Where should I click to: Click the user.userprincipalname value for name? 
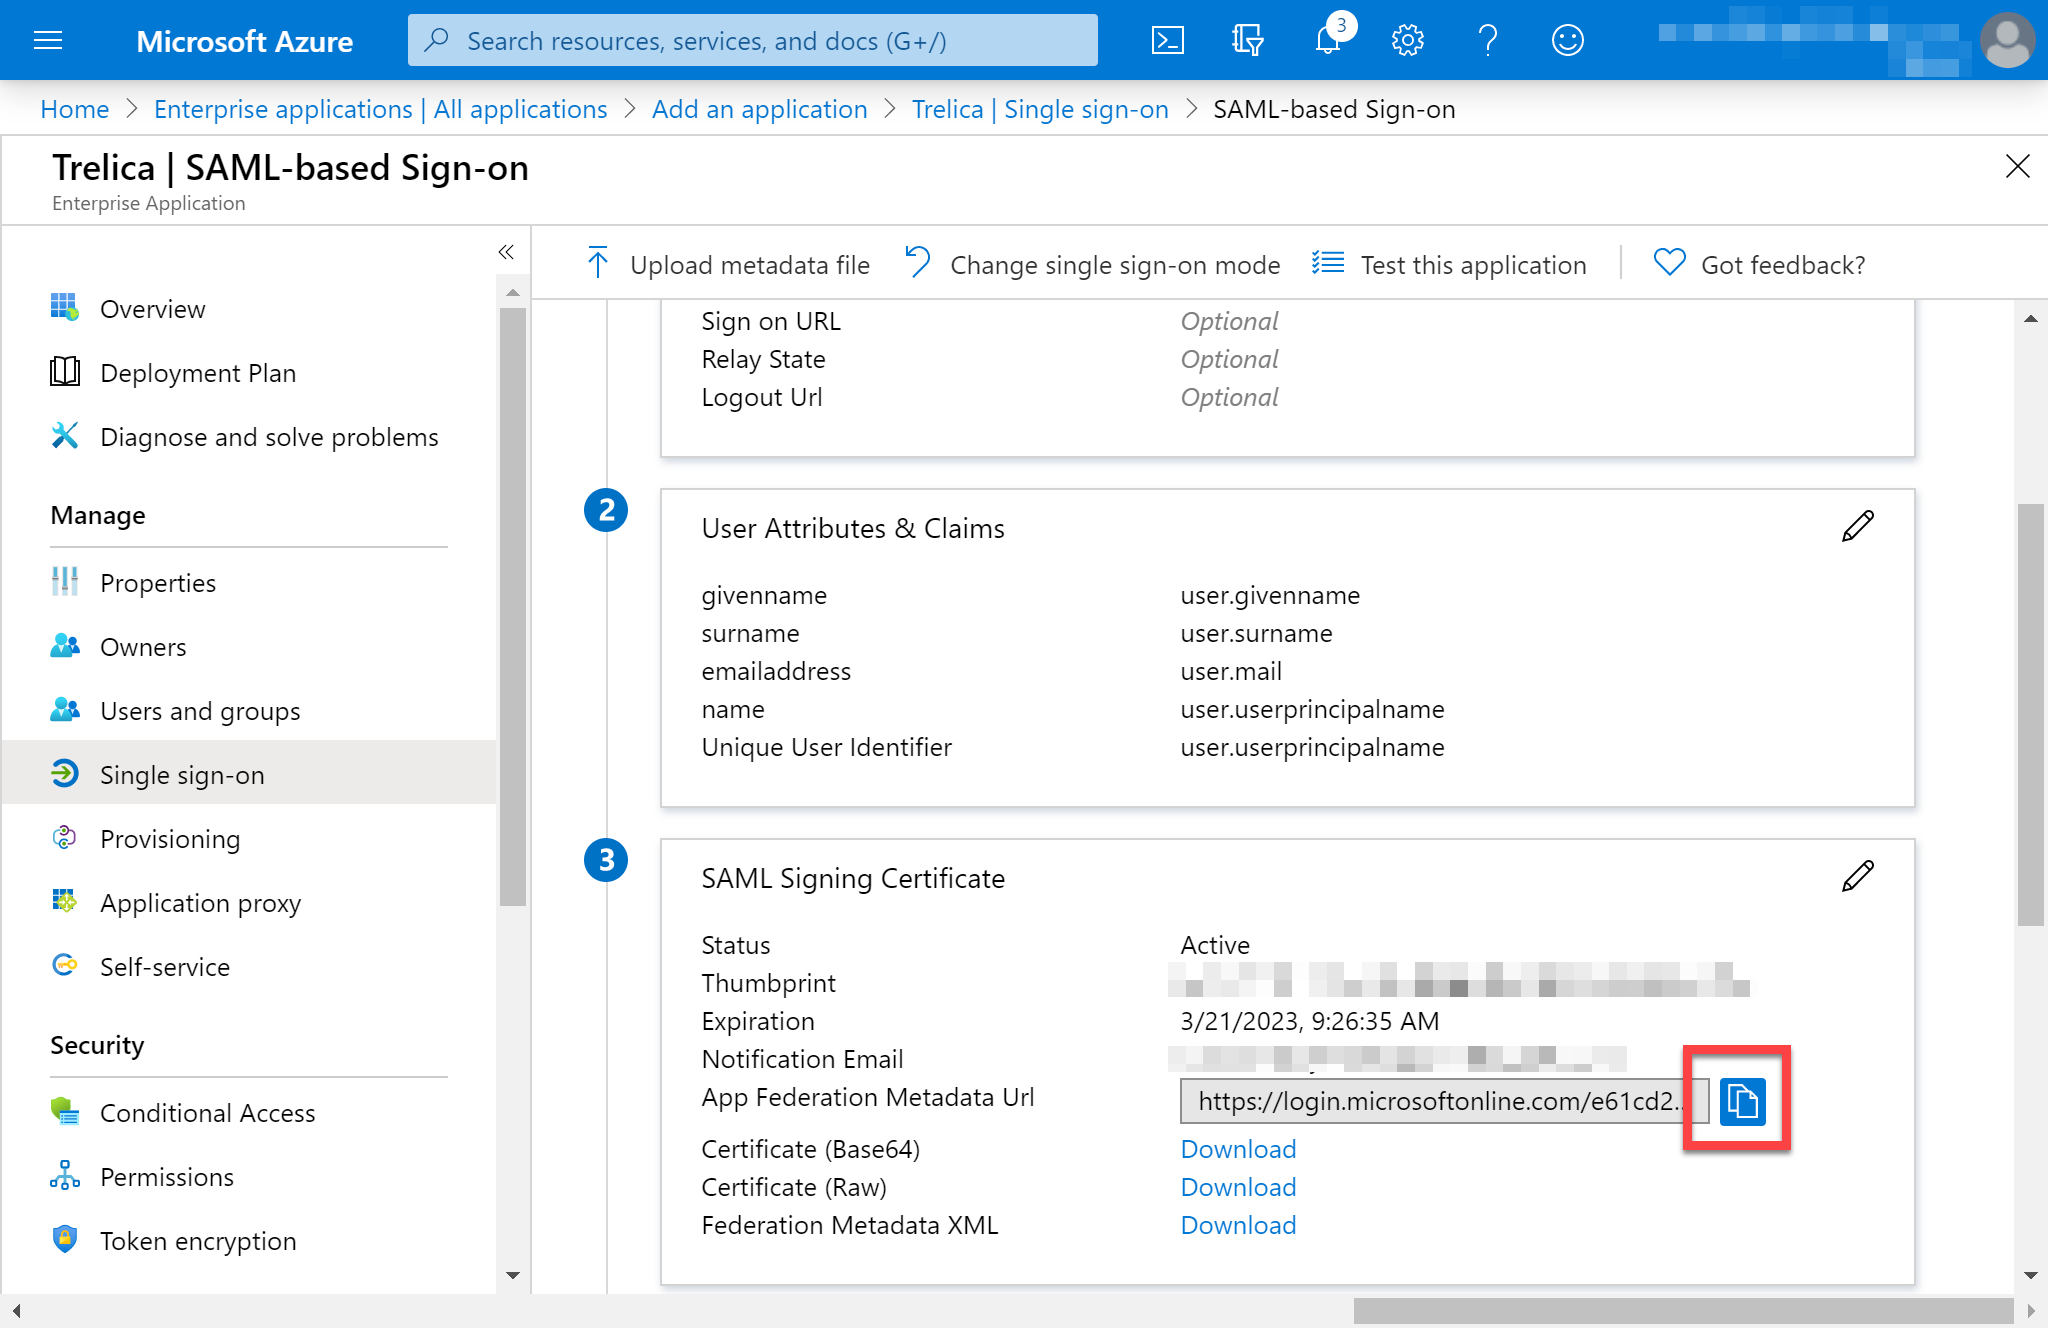point(1312,709)
